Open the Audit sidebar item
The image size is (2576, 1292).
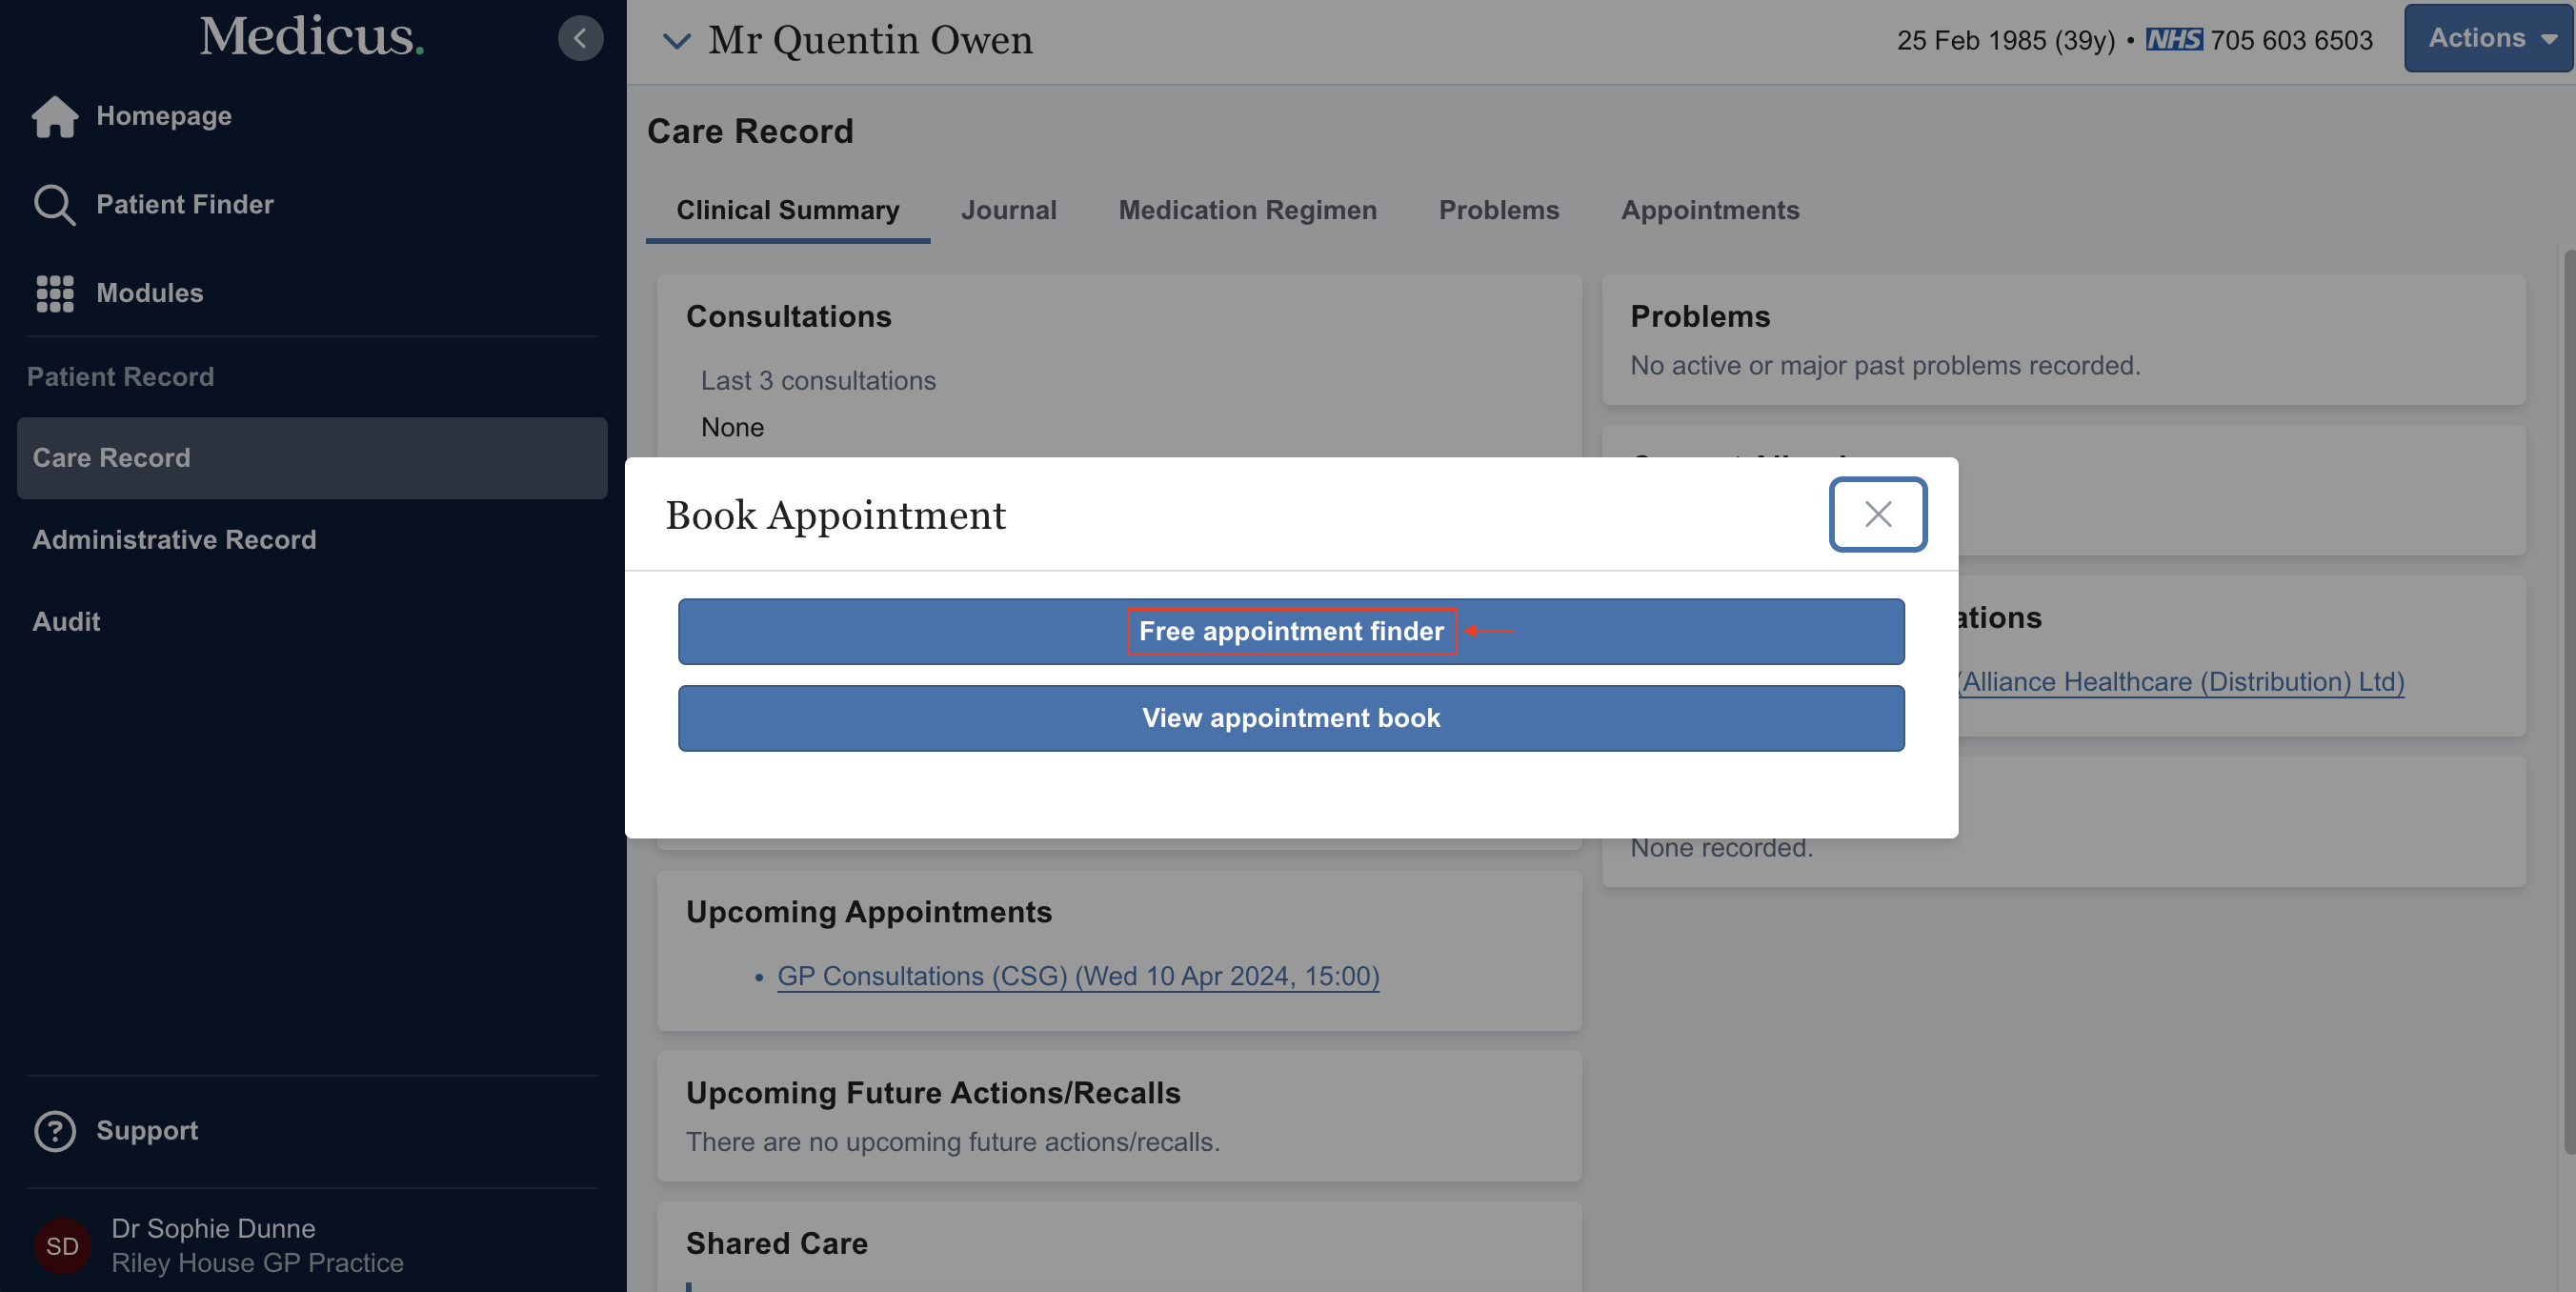[66, 622]
